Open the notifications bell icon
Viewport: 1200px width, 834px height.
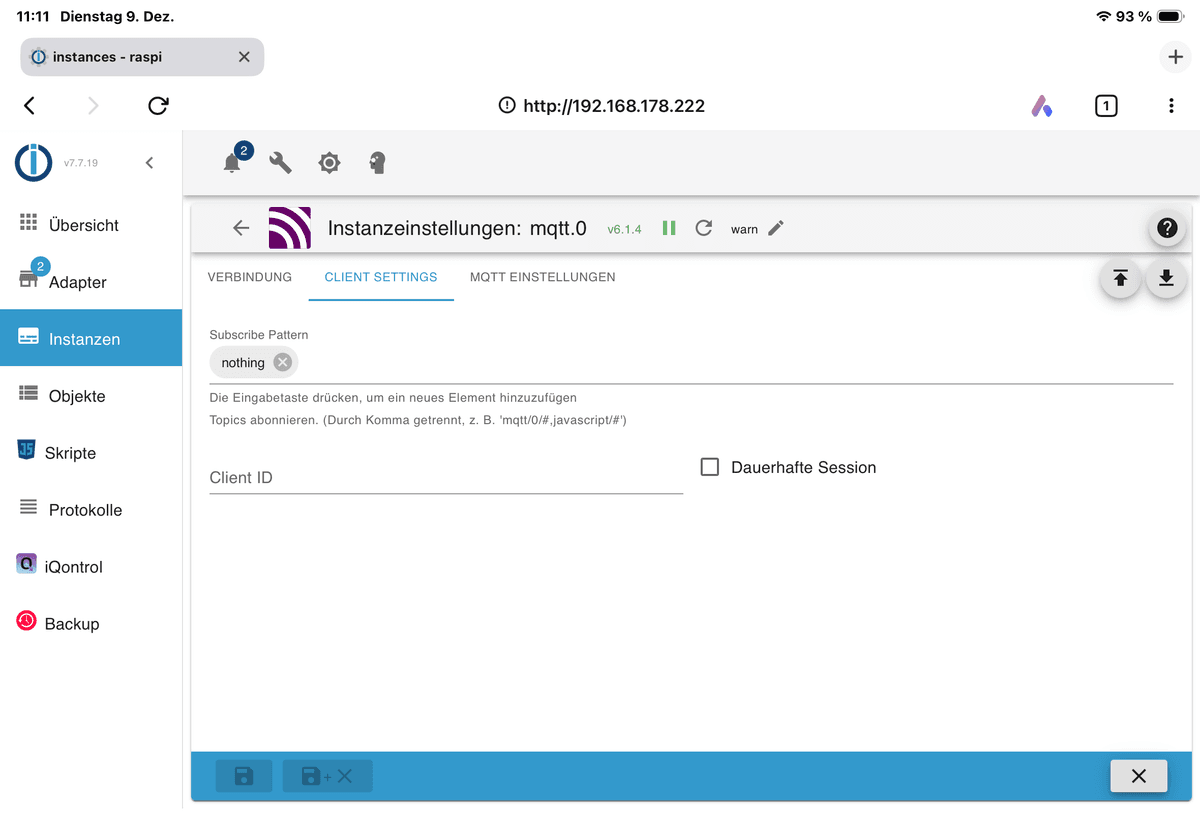232,163
